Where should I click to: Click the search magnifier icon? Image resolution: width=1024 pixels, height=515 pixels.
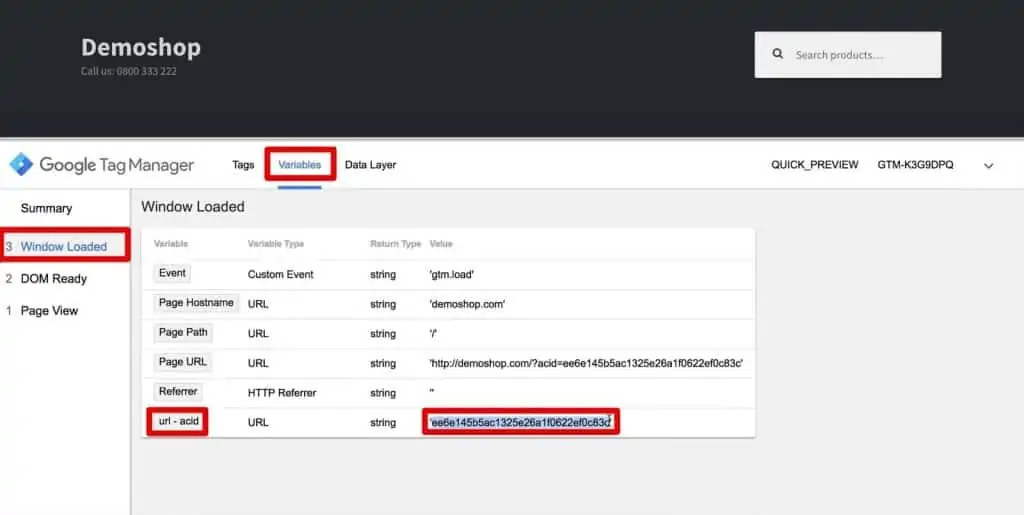777,54
